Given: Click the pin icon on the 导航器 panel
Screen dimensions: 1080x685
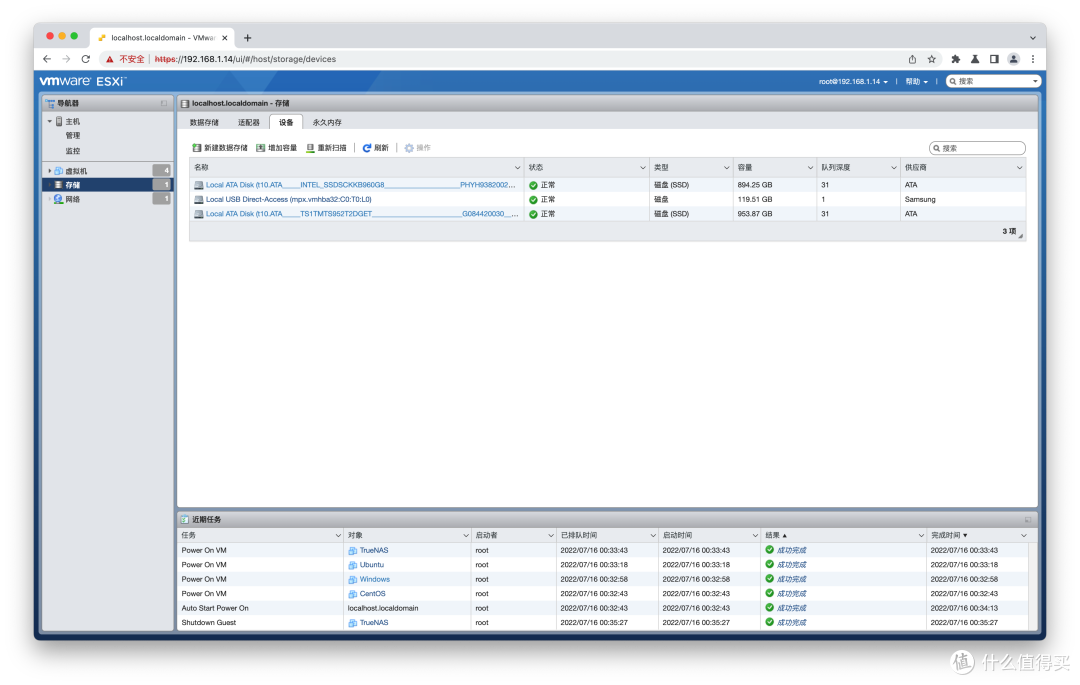Looking at the screenshot, I should pyautogui.click(x=164, y=103).
